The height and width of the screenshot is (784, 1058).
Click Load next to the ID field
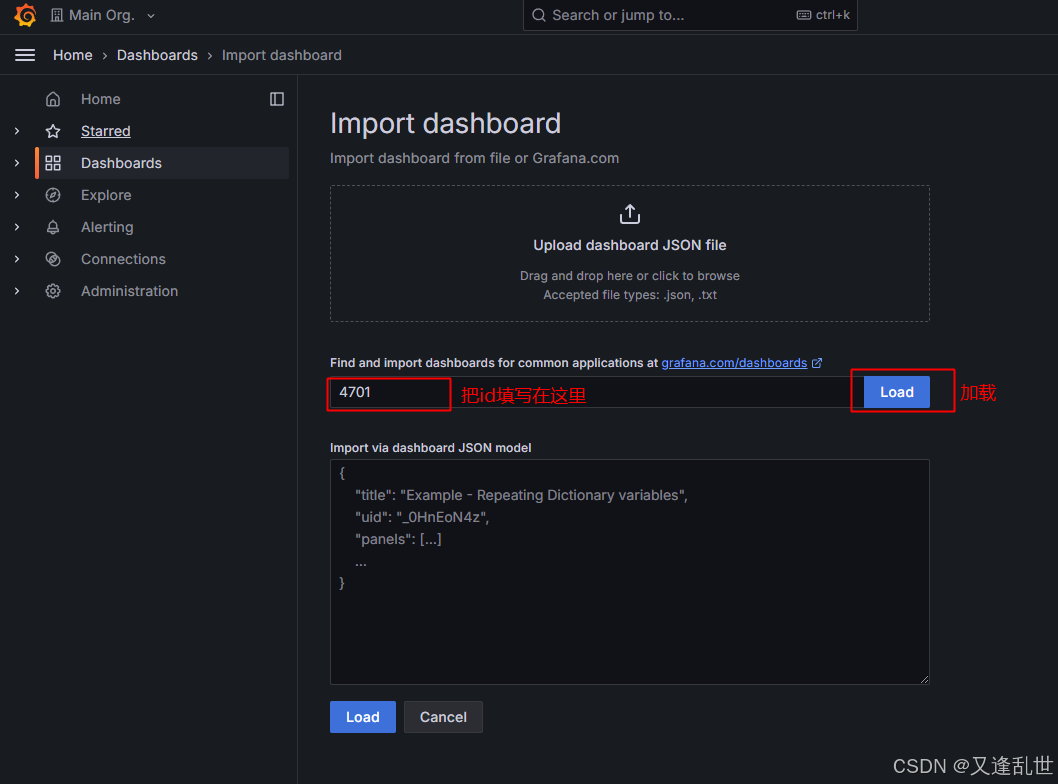(x=897, y=393)
